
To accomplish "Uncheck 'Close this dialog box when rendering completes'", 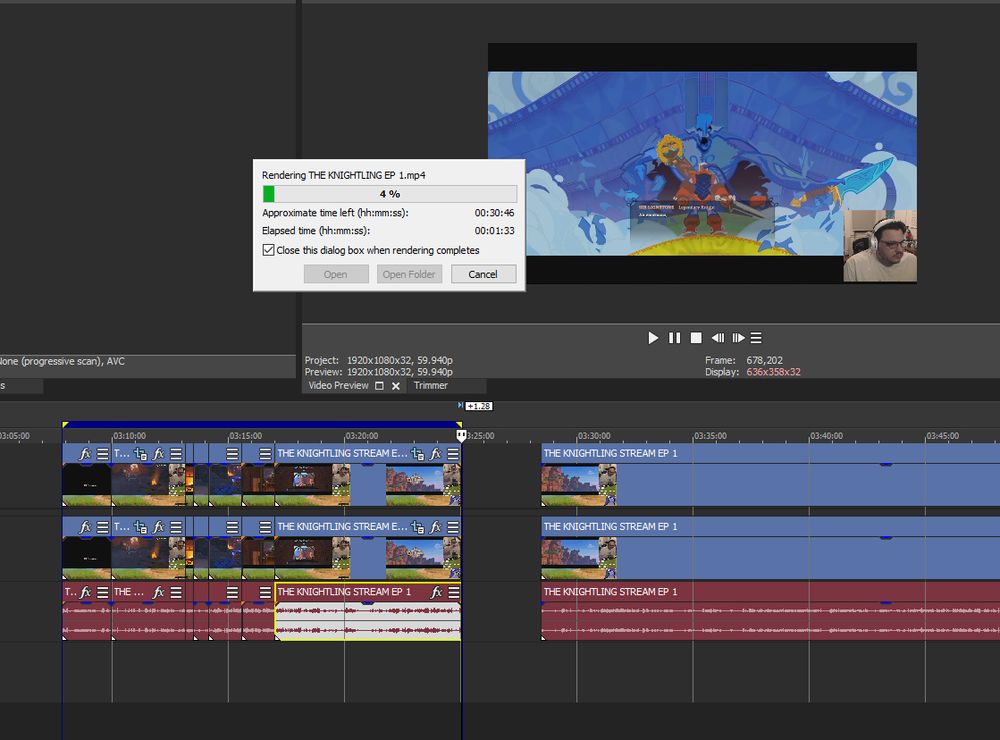I will [x=268, y=250].
